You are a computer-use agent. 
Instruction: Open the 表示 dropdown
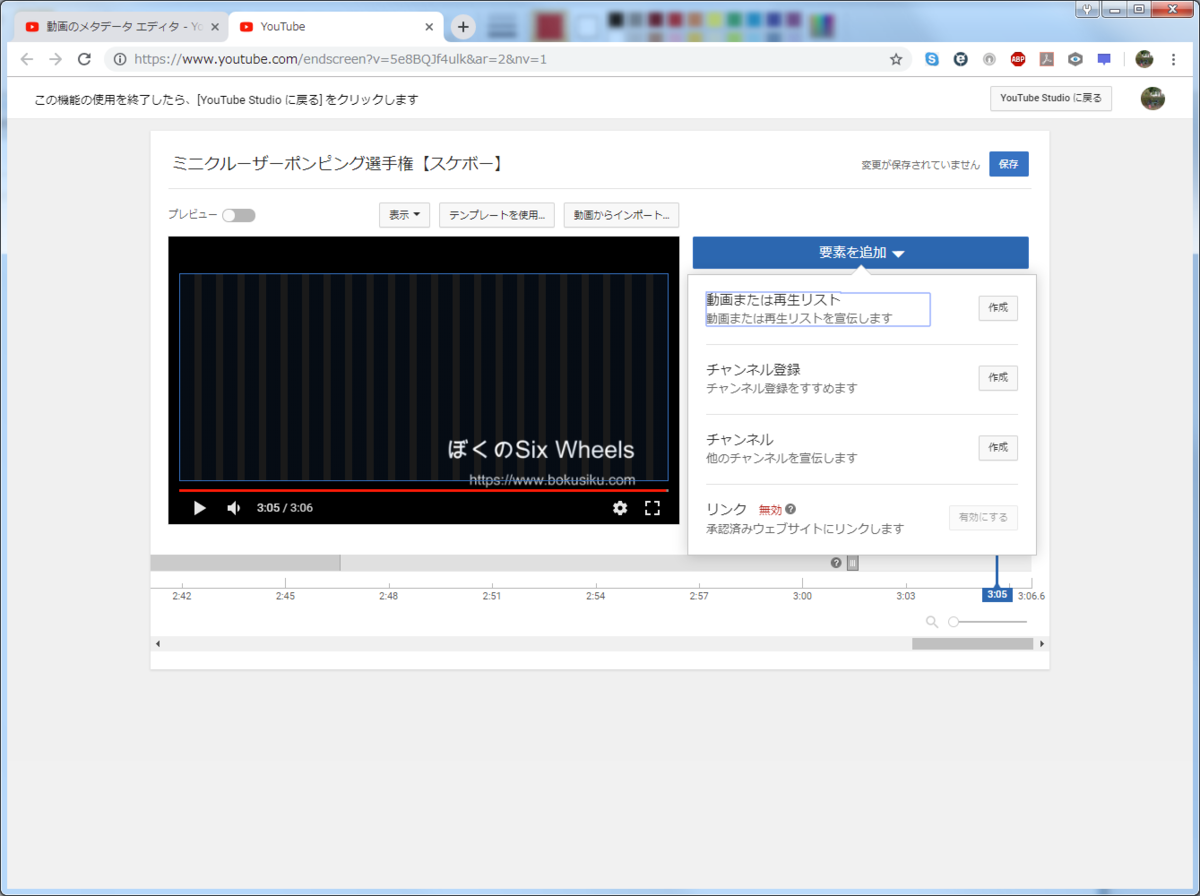click(404, 215)
